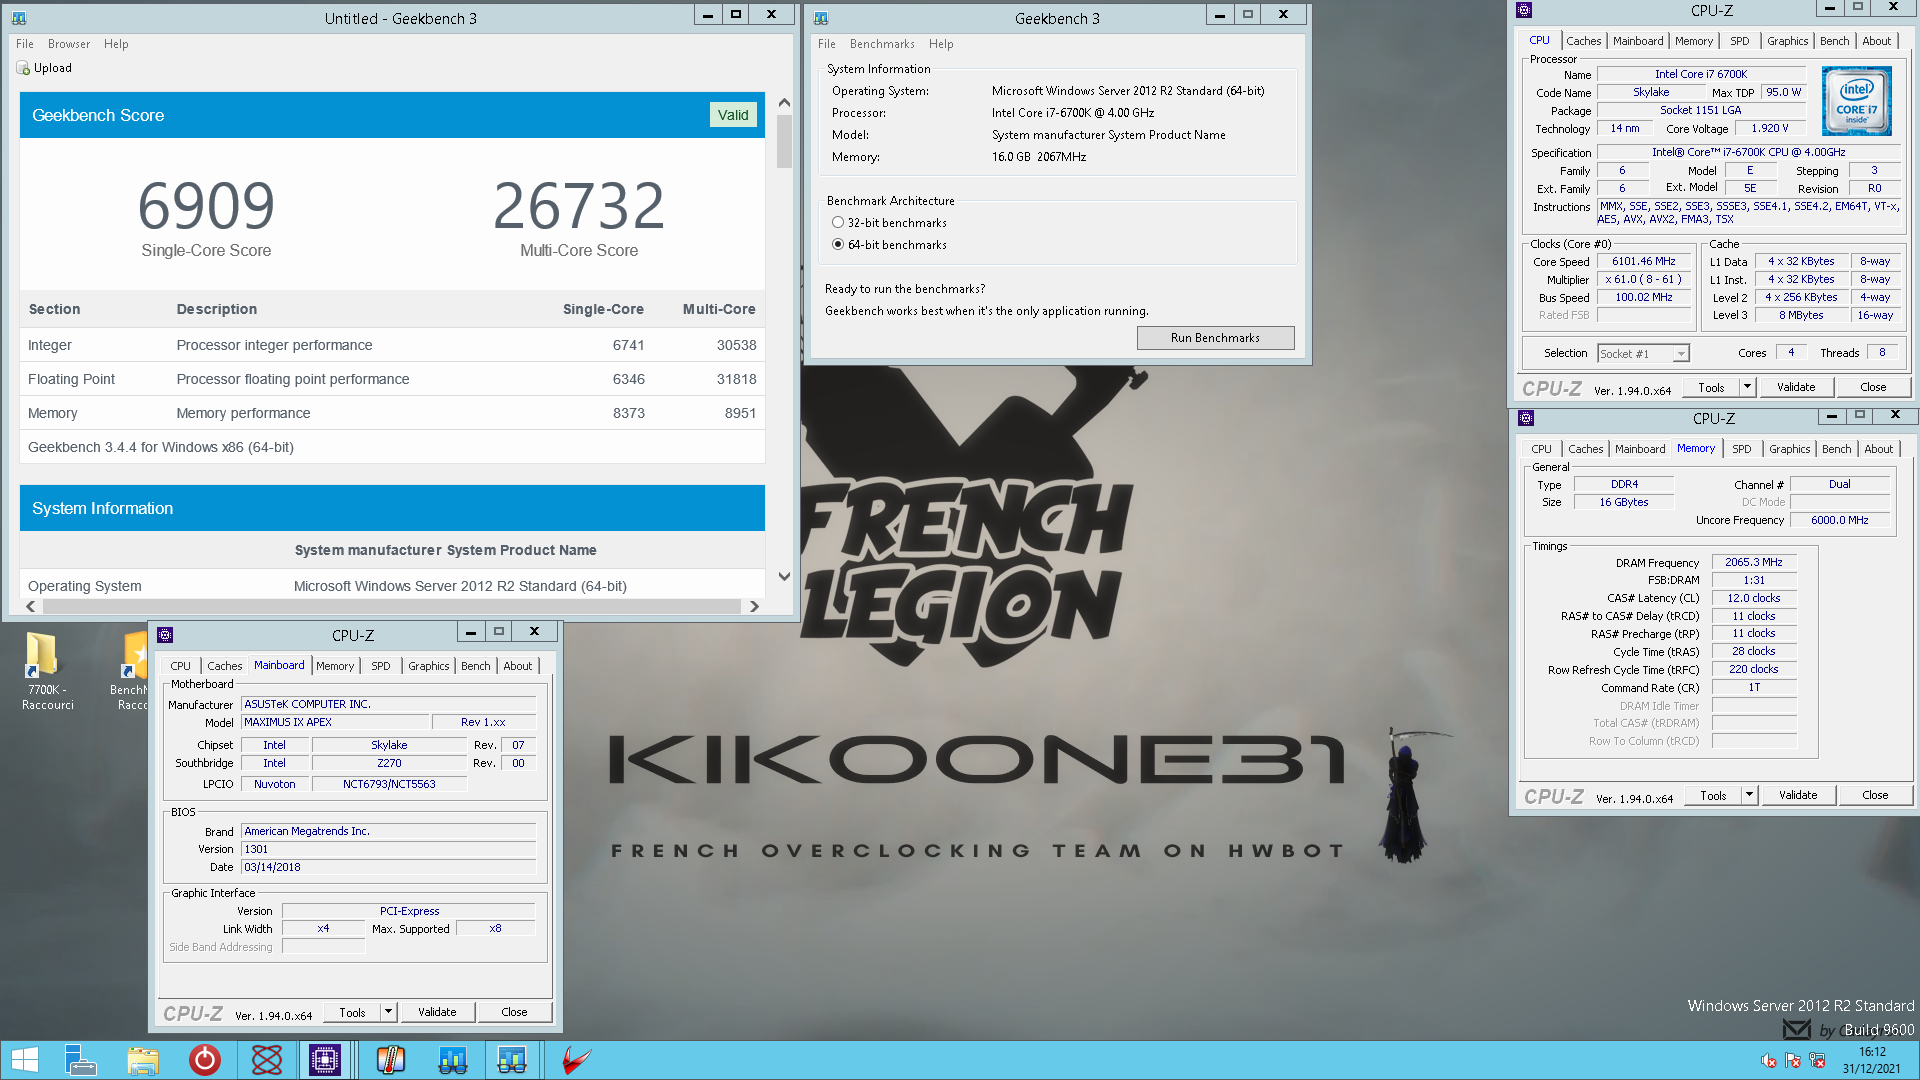Image resolution: width=1920 pixels, height=1080 pixels.
Task: Click the CPU-Z processor window title icon
Action: [1524, 10]
